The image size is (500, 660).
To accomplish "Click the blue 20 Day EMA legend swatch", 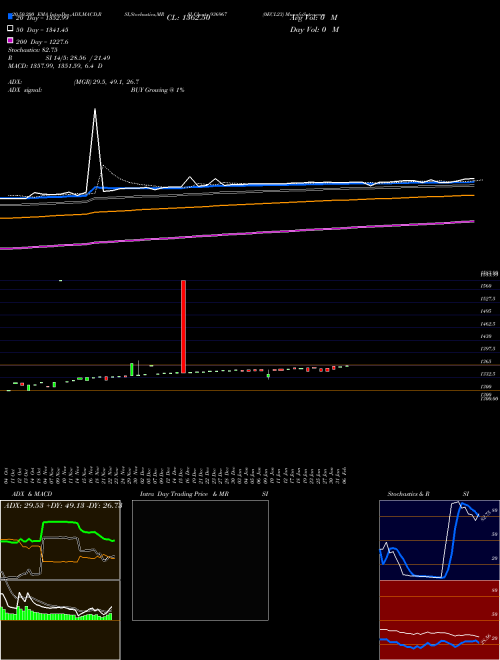I will pos(10,17).
